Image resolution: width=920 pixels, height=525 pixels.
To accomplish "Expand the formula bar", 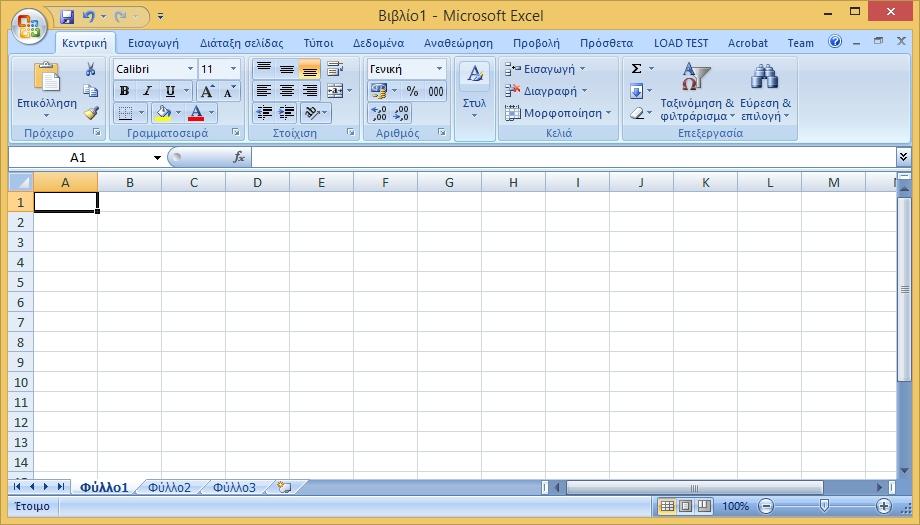I will click(x=904, y=156).
